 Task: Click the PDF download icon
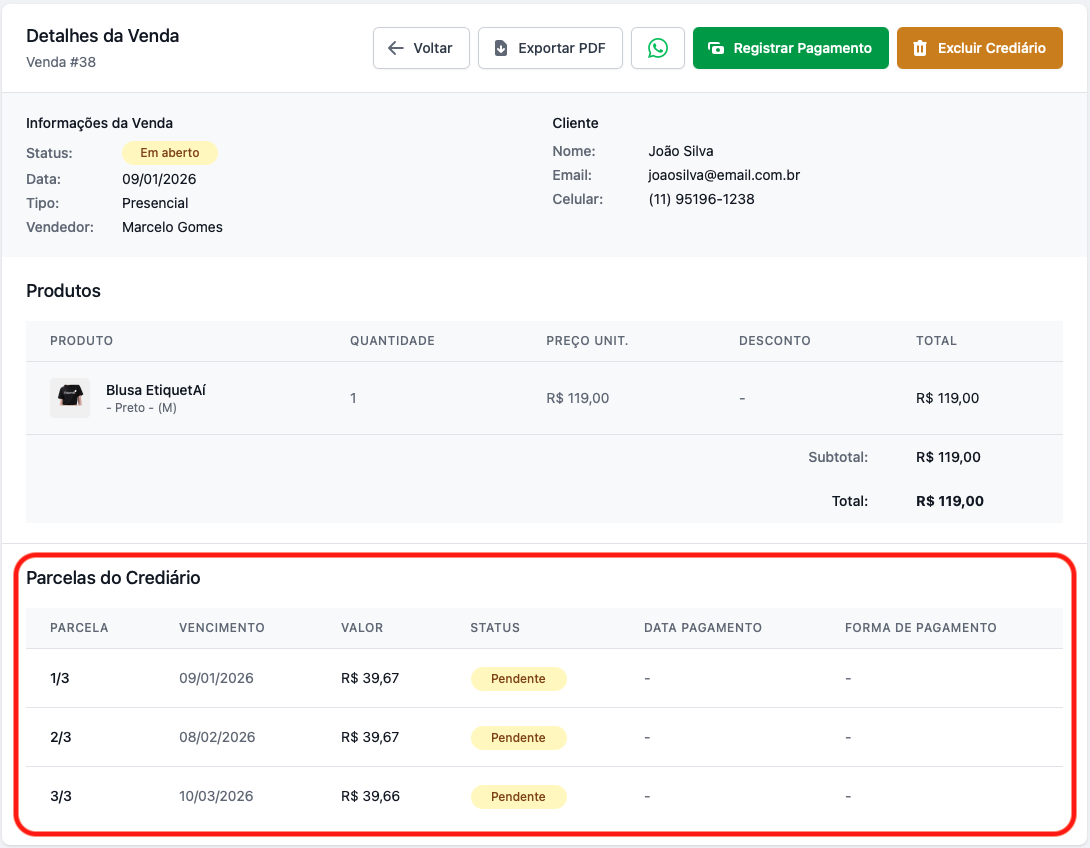click(501, 48)
